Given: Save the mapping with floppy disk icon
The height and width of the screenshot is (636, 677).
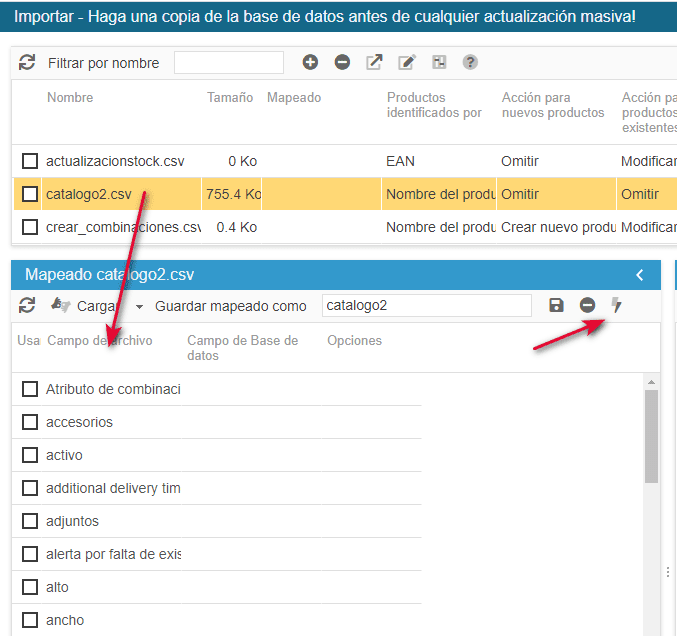Looking at the screenshot, I should point(557,305).
